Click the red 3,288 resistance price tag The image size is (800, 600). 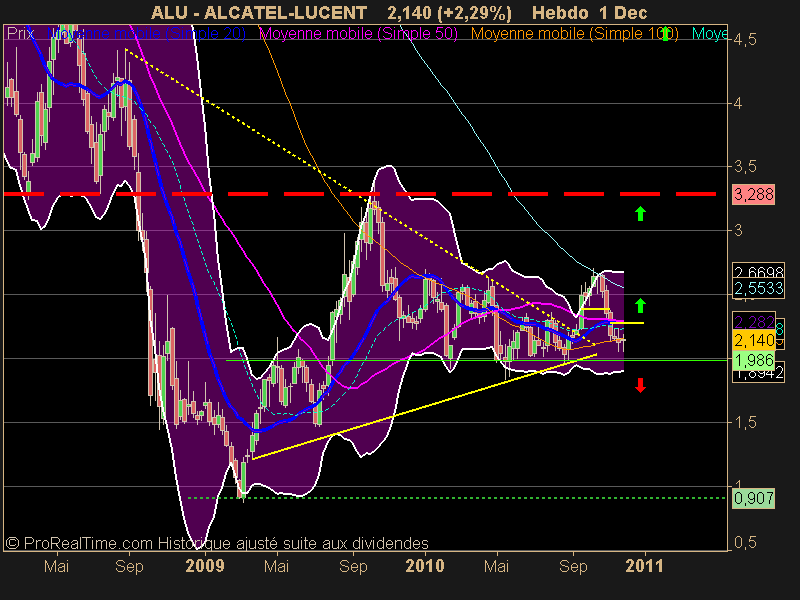tap(754, 194)
